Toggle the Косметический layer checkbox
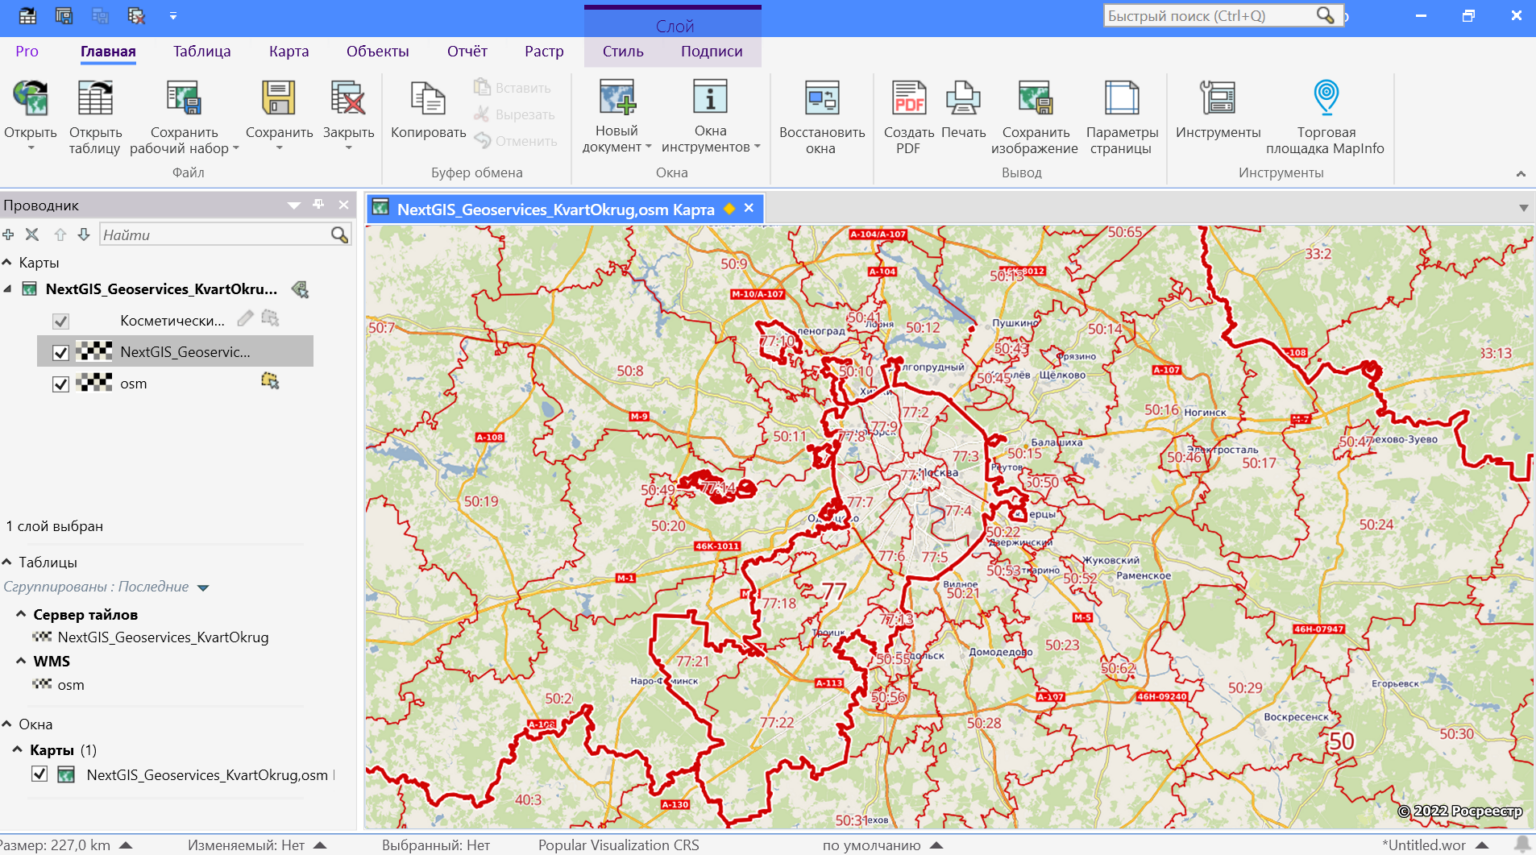The image size is (1536, 855). (x=60, y=321)
